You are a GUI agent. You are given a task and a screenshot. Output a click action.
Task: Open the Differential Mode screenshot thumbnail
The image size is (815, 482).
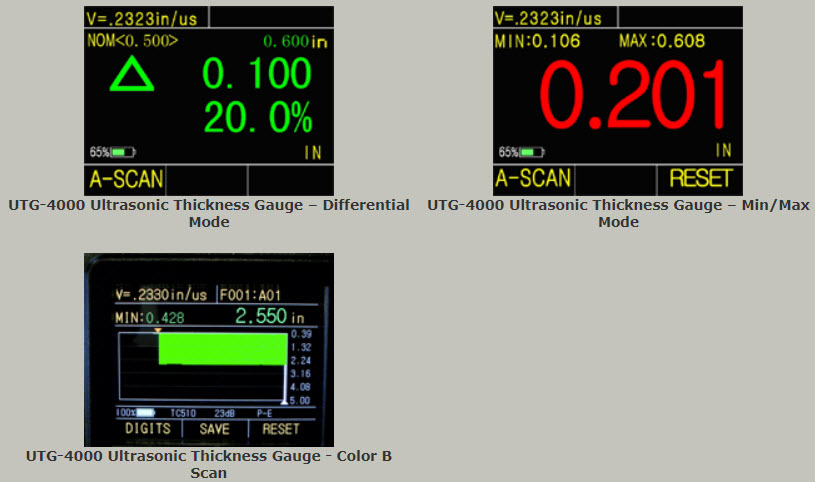209,101
